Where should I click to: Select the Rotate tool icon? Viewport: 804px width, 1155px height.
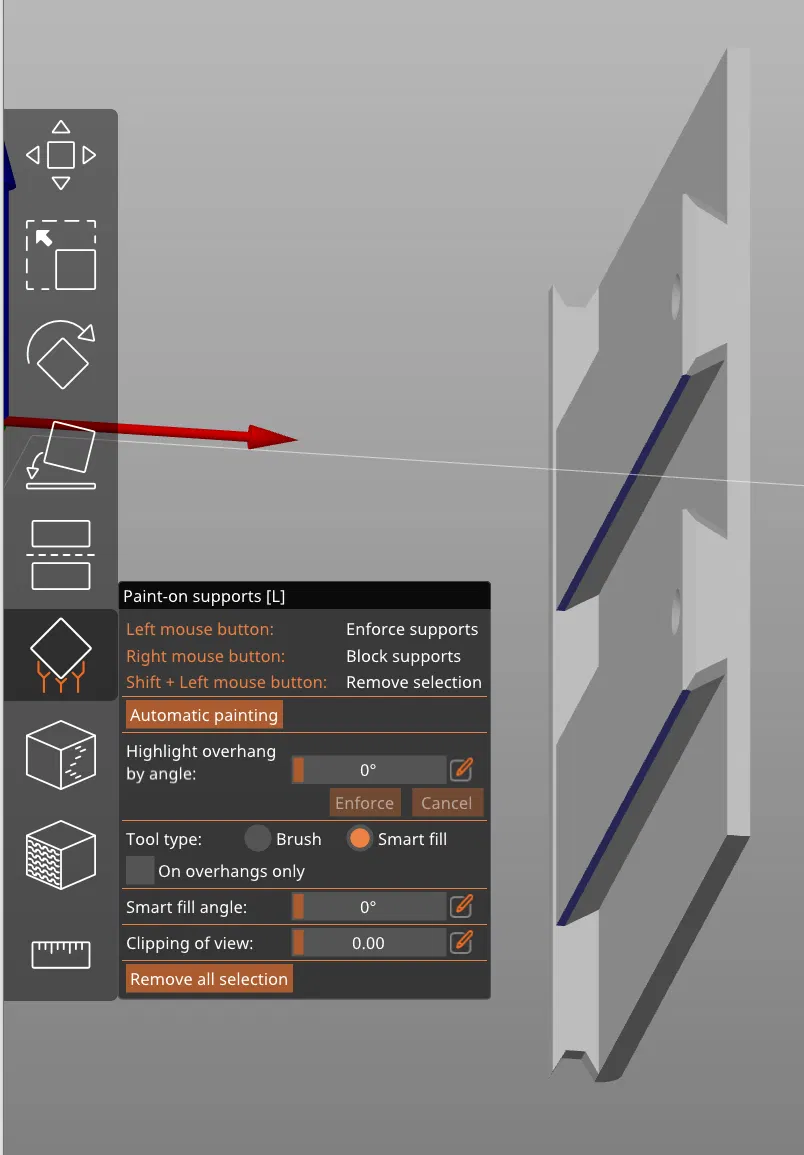pyautogui.click(x=61, y=354)
